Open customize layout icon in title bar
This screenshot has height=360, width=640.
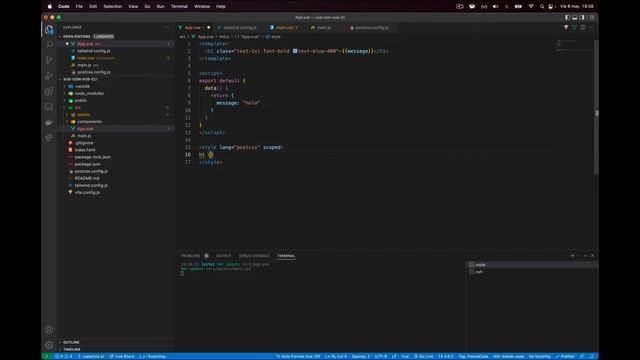click(591, 18)
